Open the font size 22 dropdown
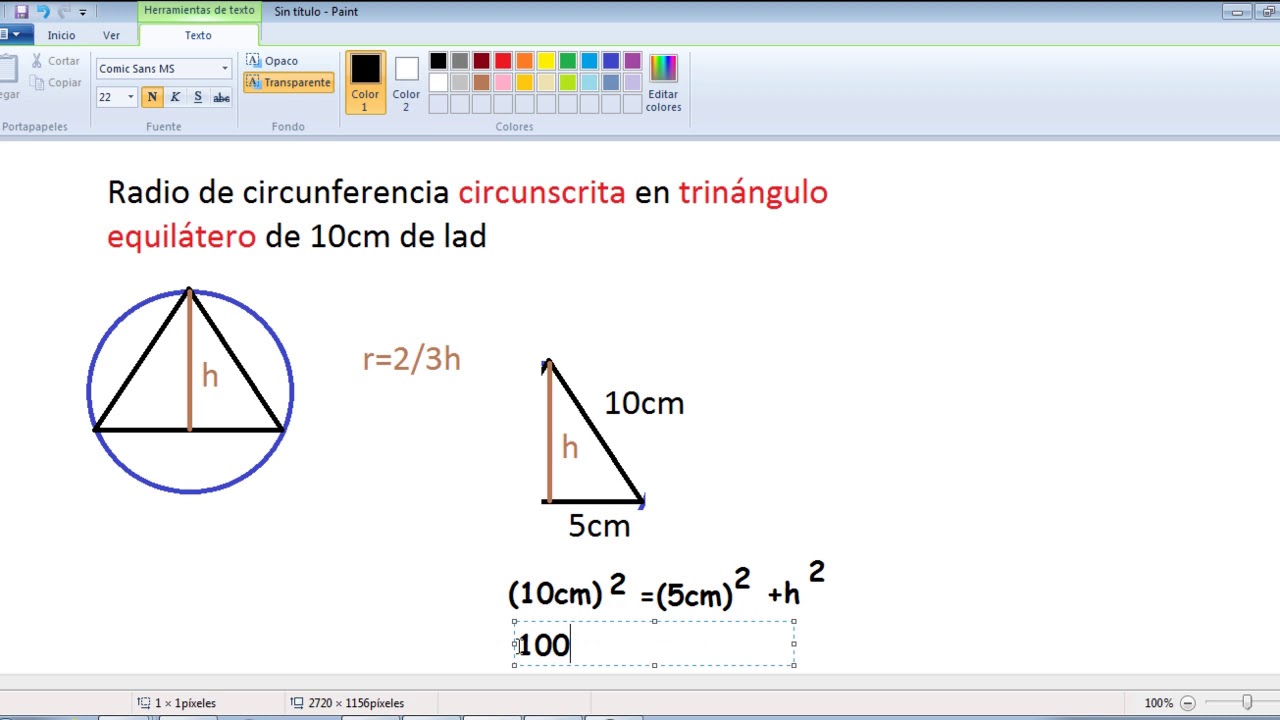The width and height of the screenshot is (1280, 720). [130, 97]
